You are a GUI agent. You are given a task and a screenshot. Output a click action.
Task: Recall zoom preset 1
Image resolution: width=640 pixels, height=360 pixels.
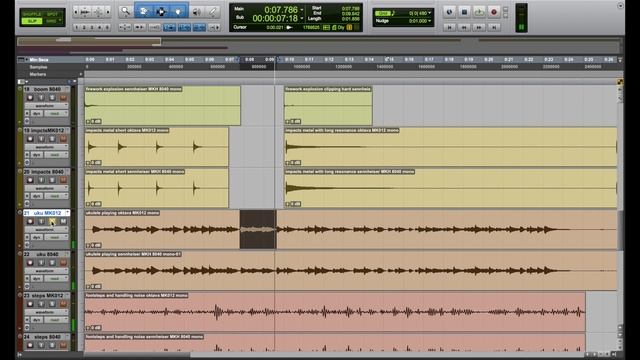pos(76,27)
